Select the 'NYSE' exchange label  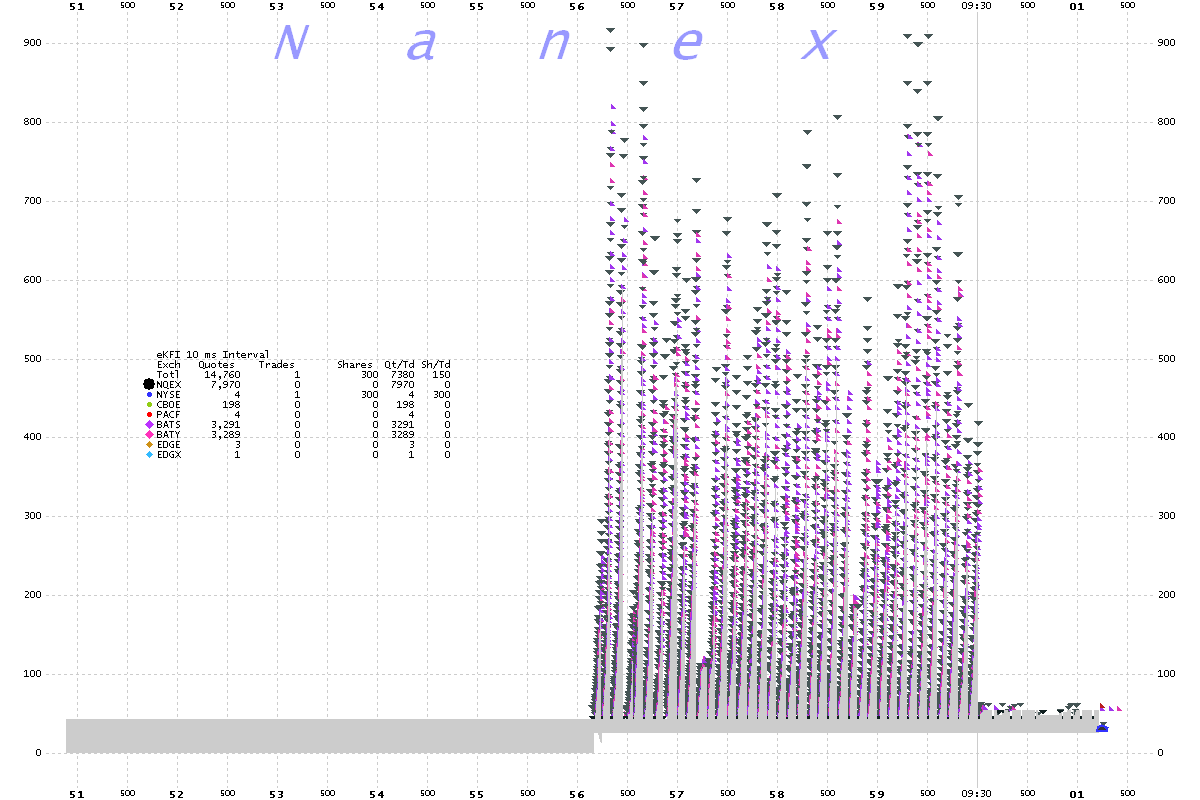[x=168, y=394]
